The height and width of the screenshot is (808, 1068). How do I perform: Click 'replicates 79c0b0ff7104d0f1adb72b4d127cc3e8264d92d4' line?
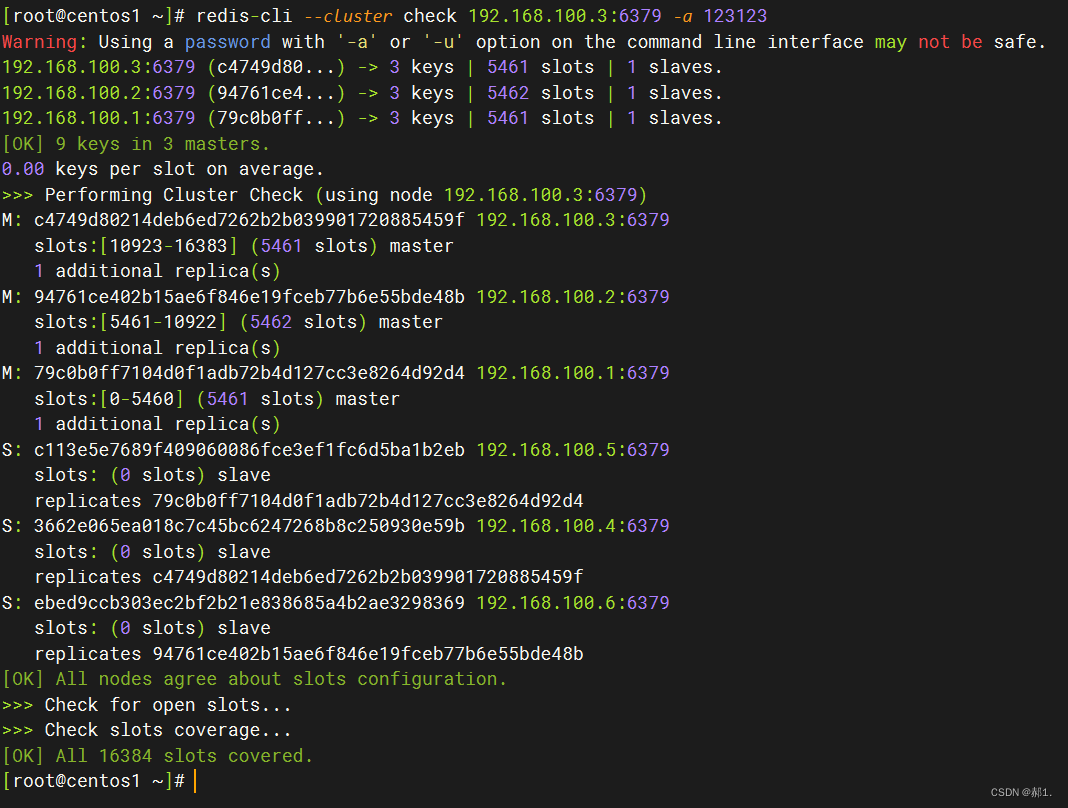[x=309, y=501]
